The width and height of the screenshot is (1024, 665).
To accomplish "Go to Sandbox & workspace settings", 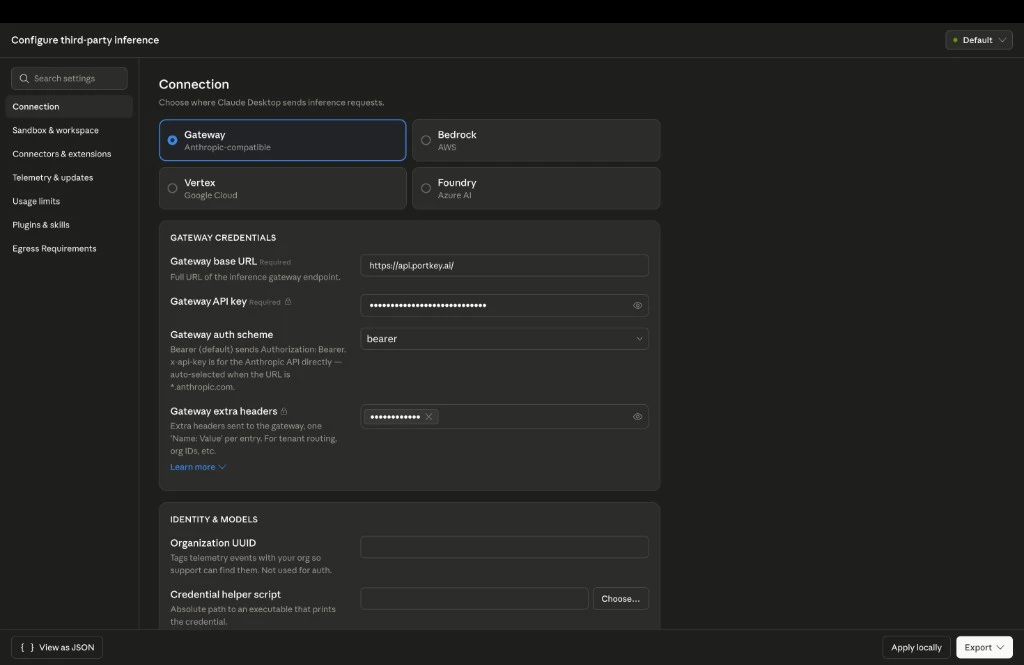I will click(x=55, y=130).
